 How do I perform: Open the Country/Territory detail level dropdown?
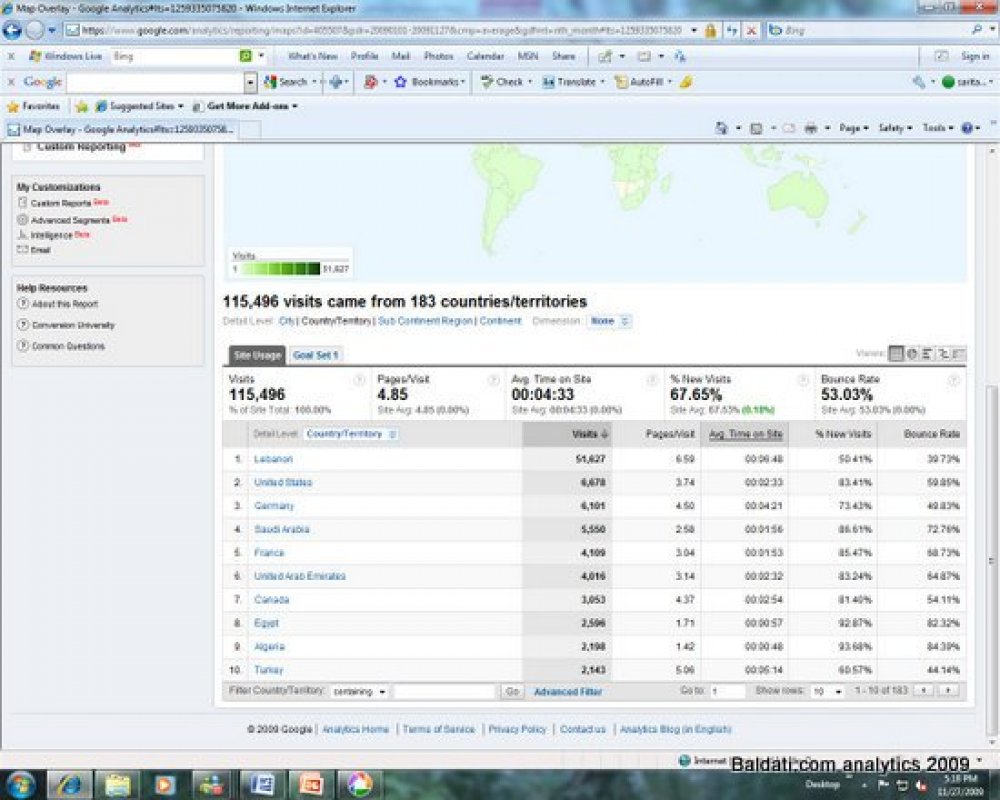point(351,434)
